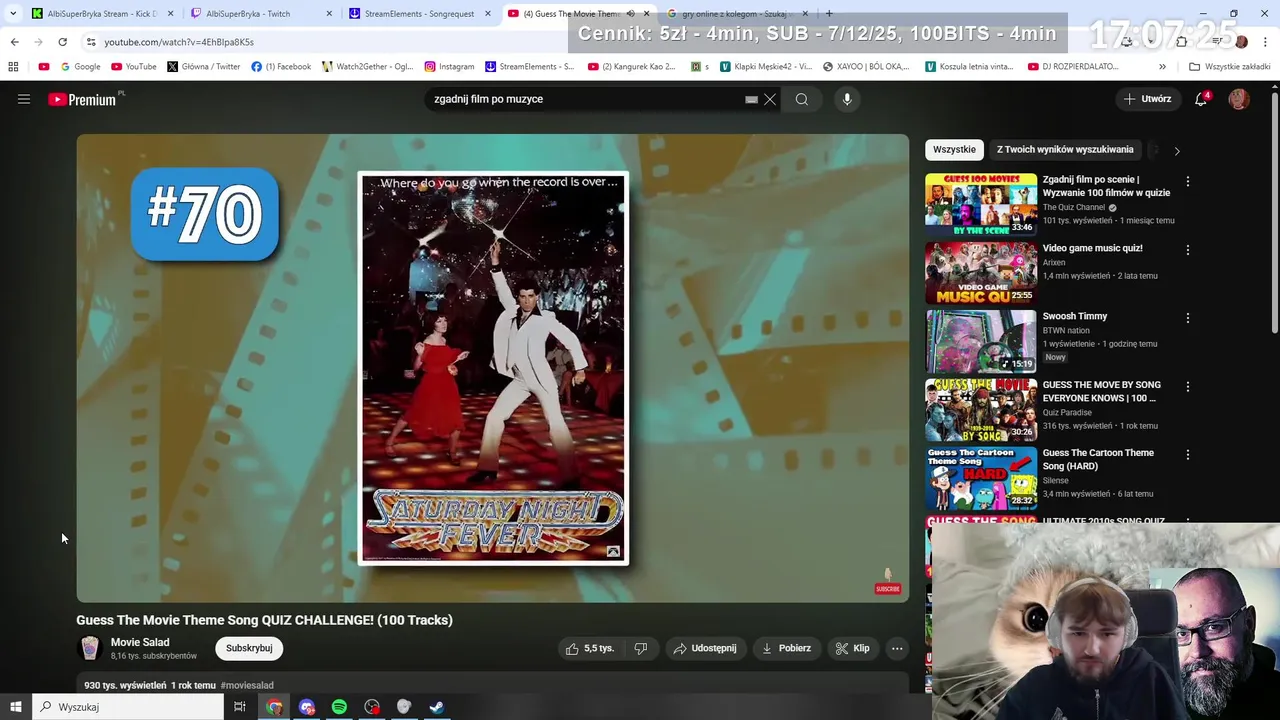Open Spotify from the taskbar
The width and height of the screenshot is (1280, 720).
coord(339,707)
